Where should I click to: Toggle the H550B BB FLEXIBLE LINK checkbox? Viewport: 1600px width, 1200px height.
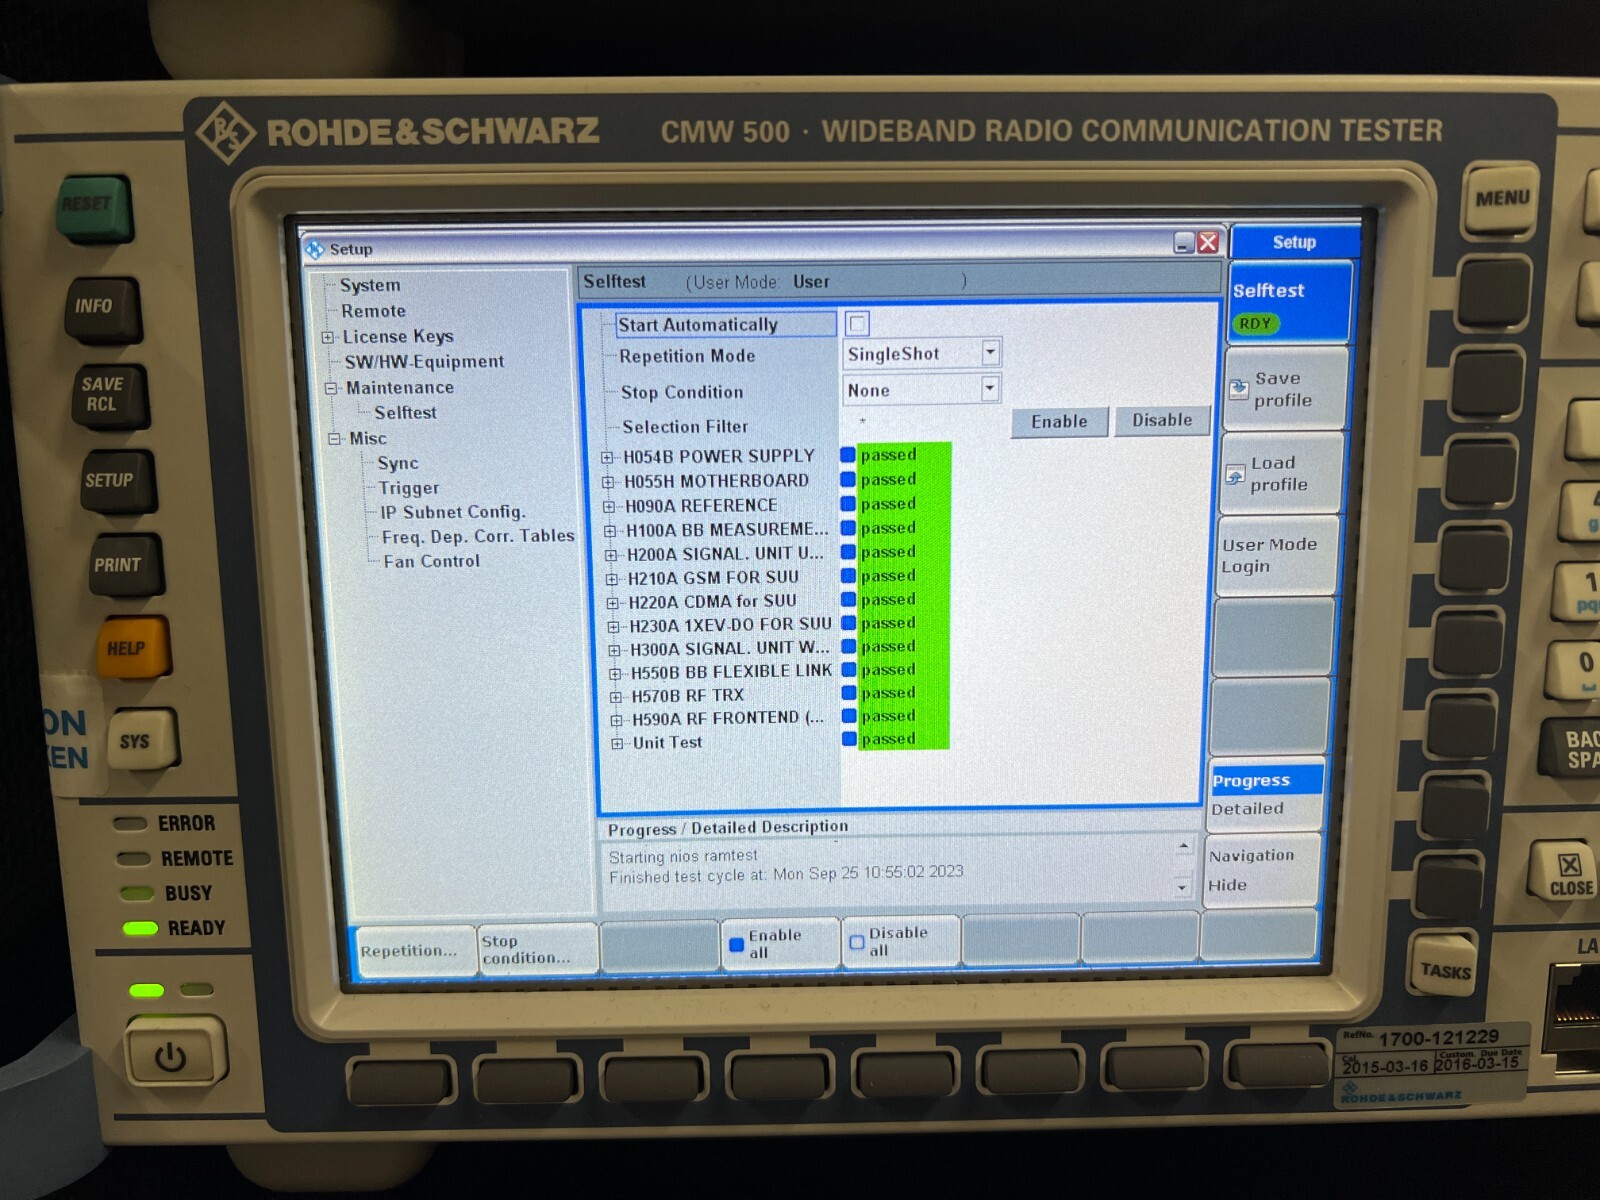[849, 670]
